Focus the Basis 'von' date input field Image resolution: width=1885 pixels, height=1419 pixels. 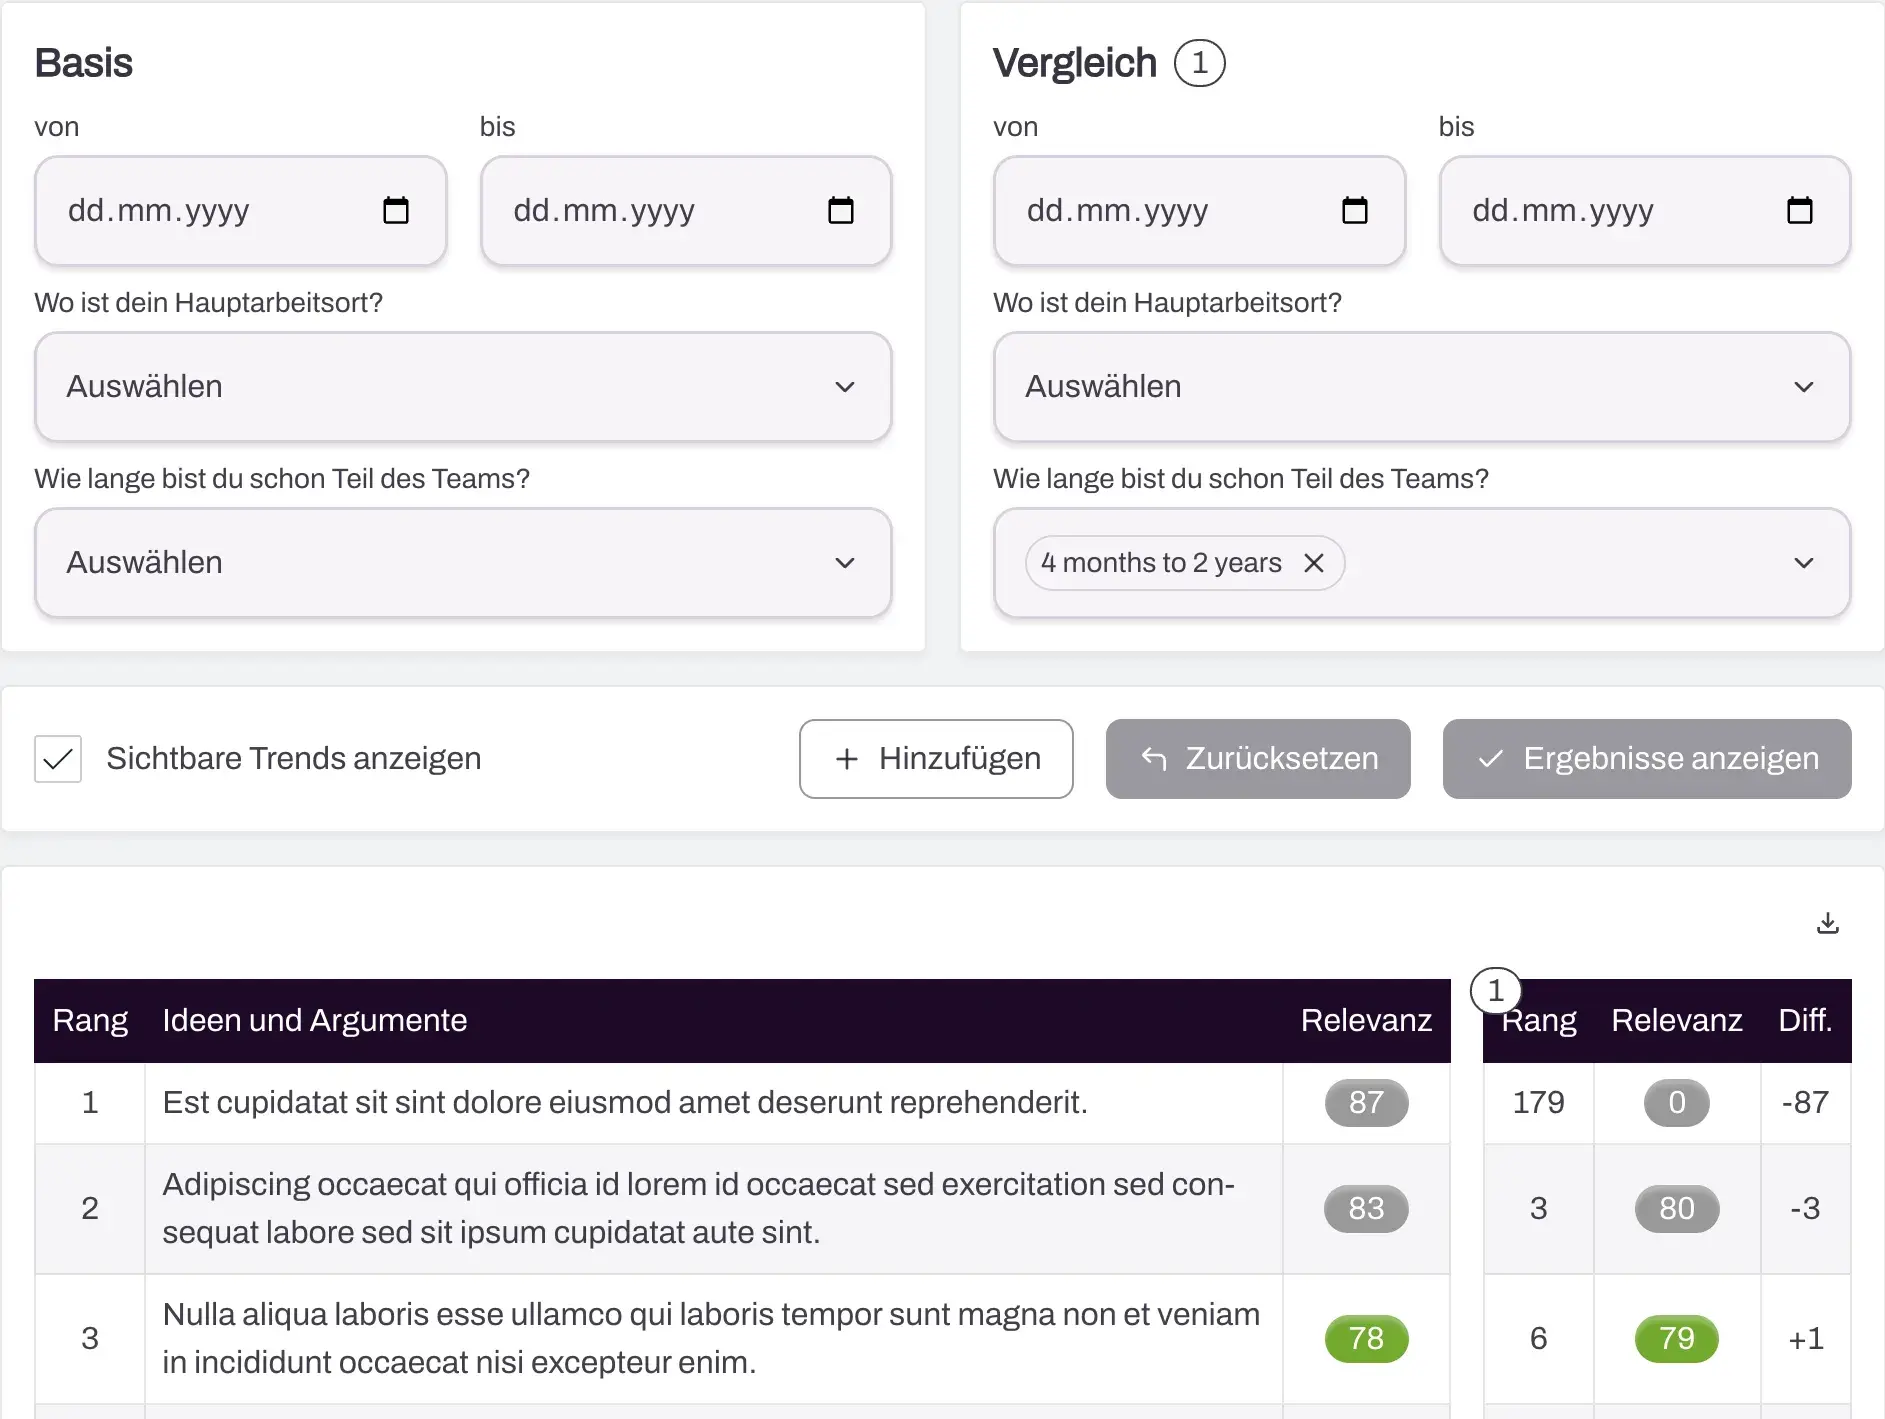200,211
